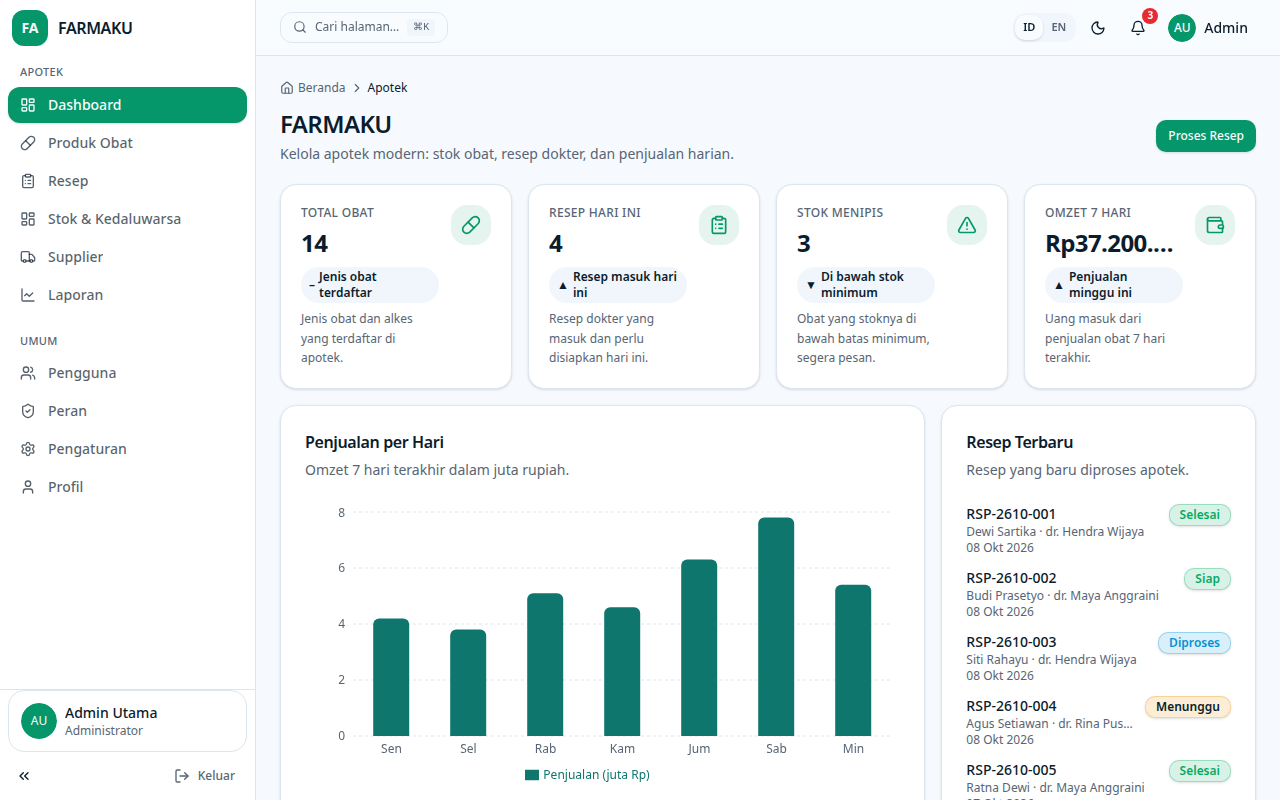
Task: Toggle dark mode with the moon icon
Action: pos(1098,28)
